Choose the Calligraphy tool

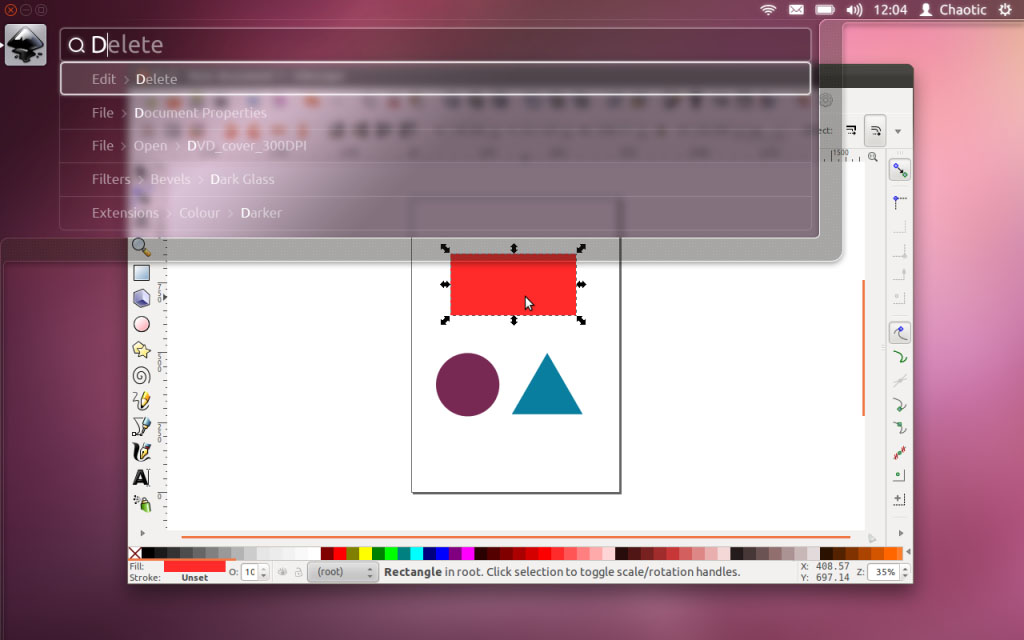click(141, 452)
